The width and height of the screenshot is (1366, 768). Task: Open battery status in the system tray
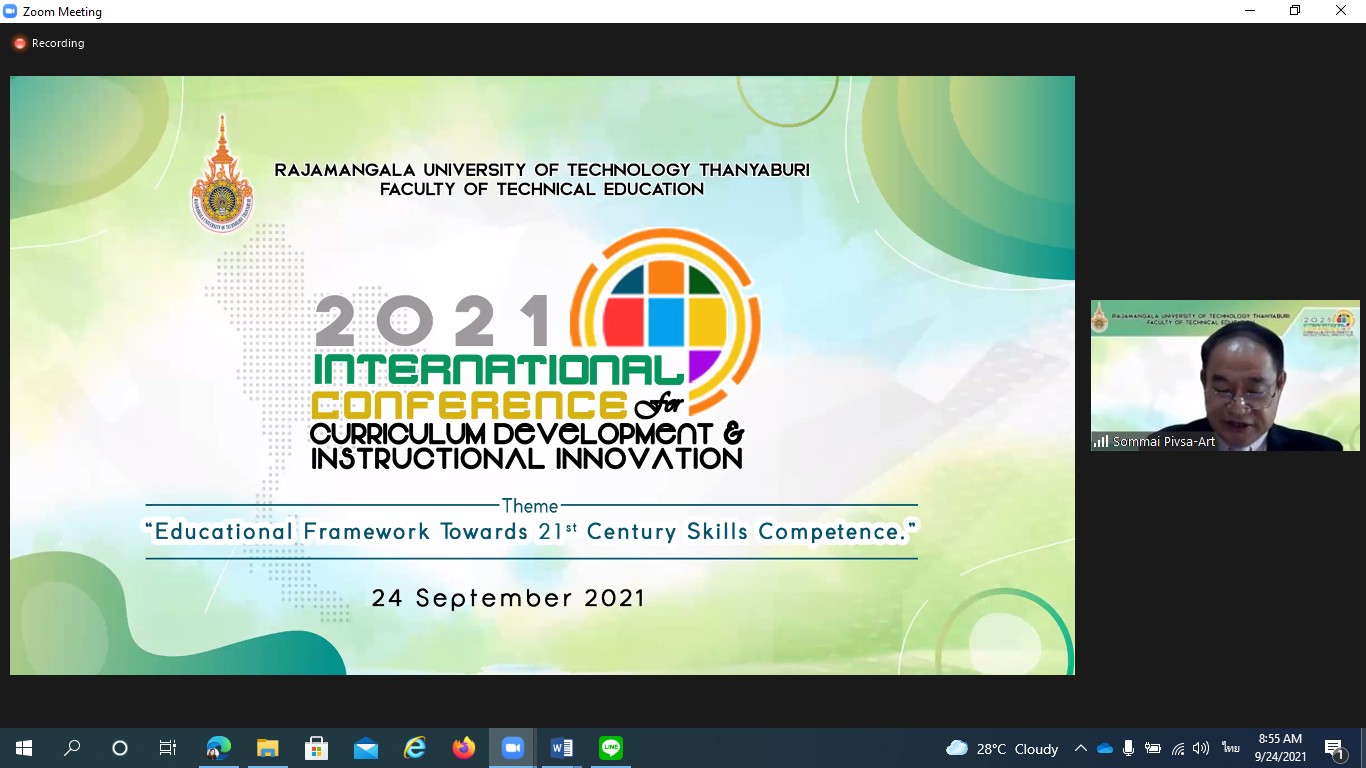tap(1153, 748)
